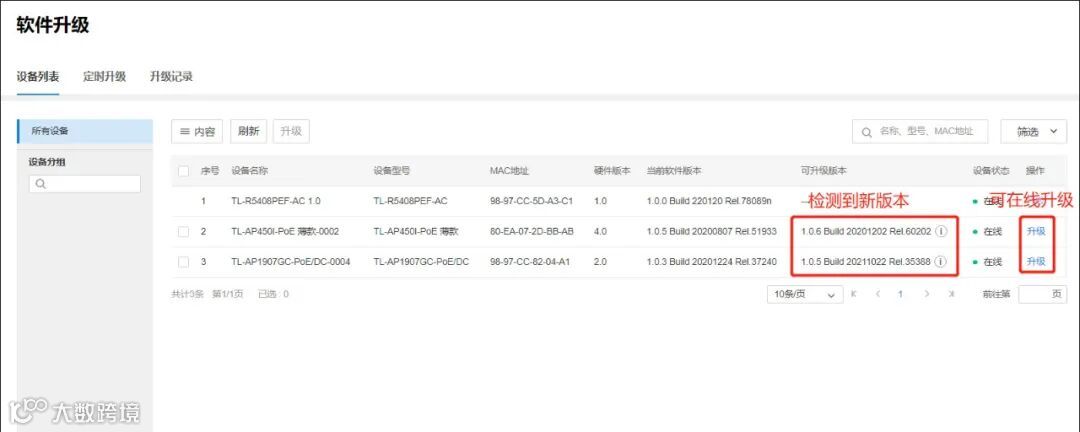
Task: Open info icon beside 1.0.5 Build 20211022
Action: click(942, 262)
